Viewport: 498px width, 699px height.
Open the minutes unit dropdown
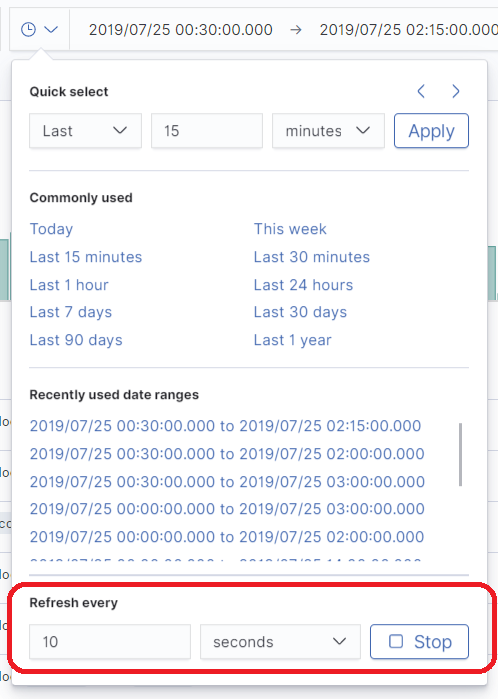click(328, 131)
